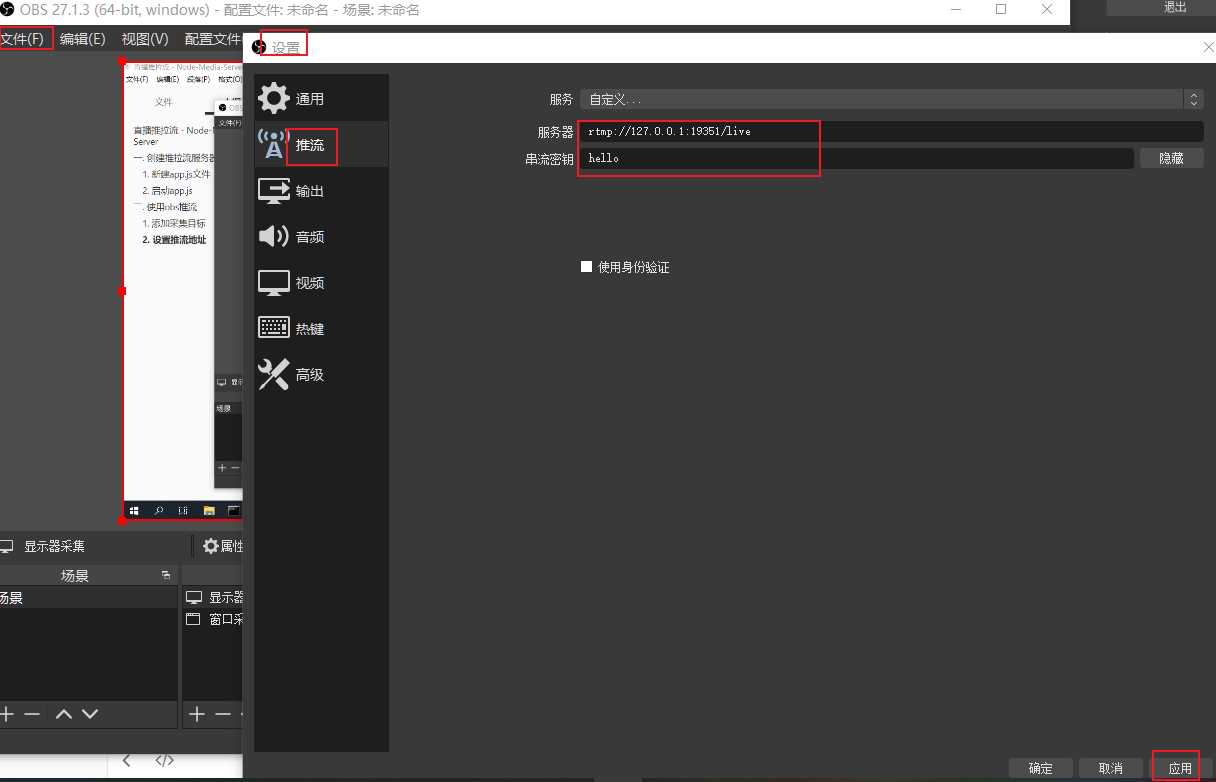This screenshot has width=1216, height=782.
Task: Click the remove scene minus icon
Action: 32,714
